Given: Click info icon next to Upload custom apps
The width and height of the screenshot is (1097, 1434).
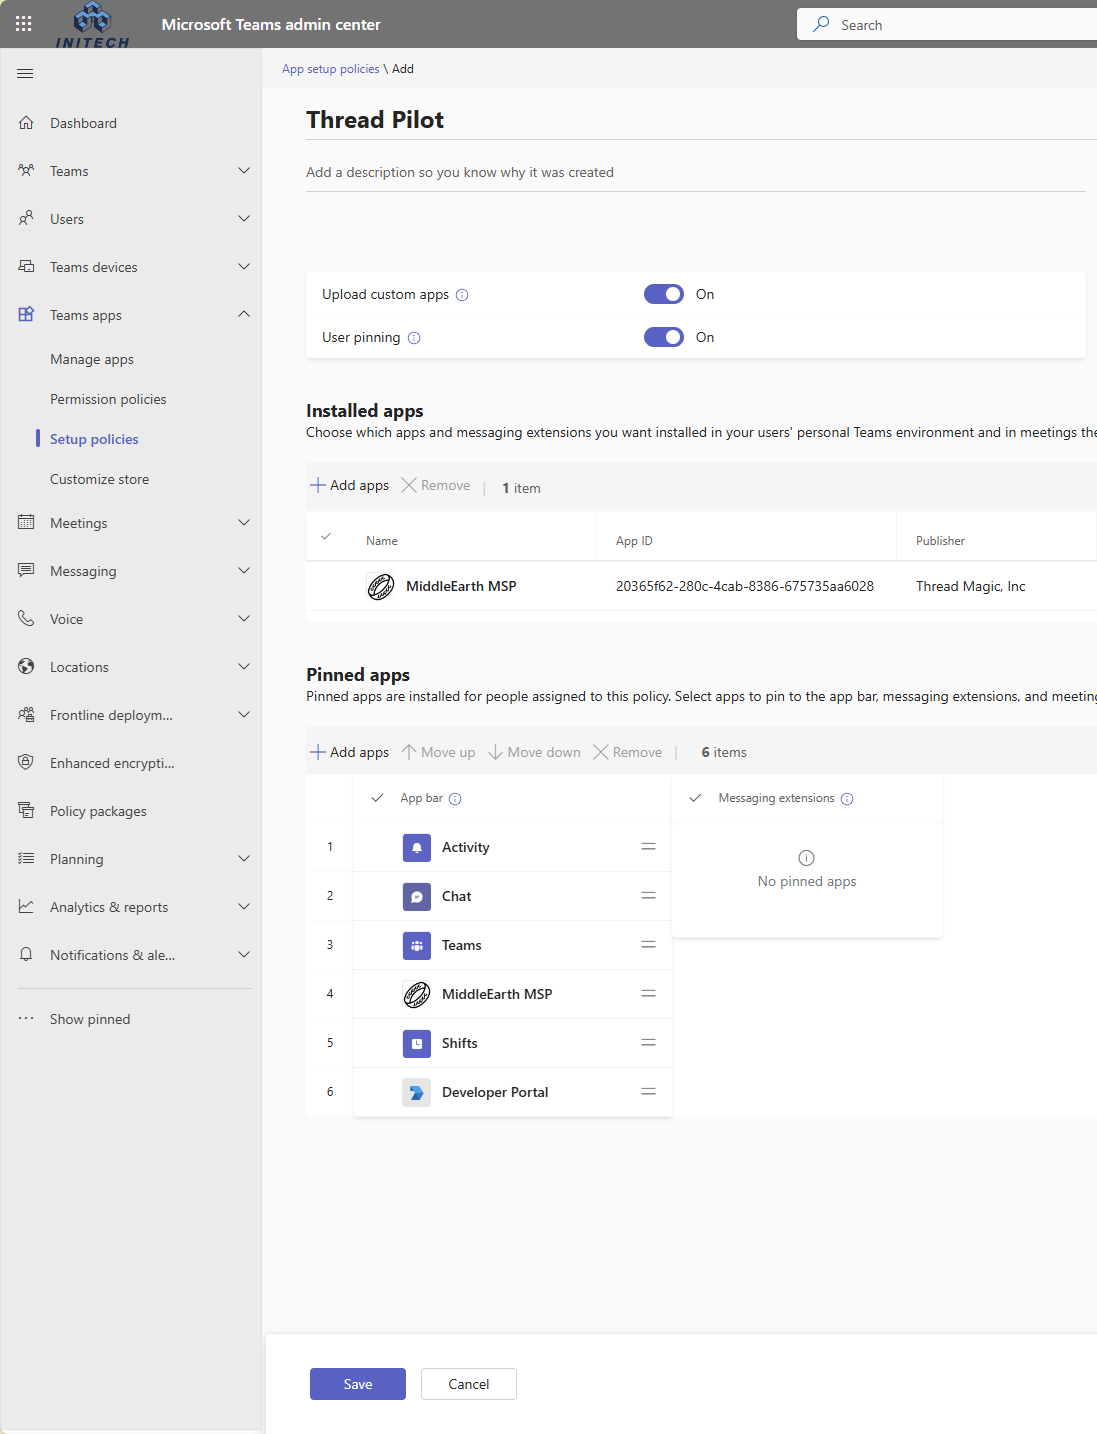Looking at the screenshot, I should point(462,295).
